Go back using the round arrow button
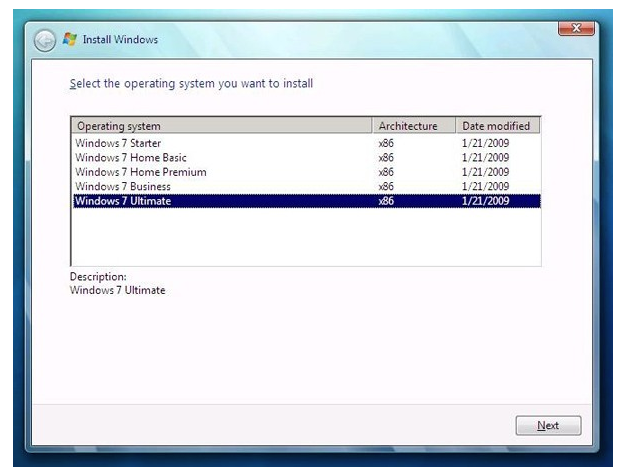 (x=45, y=41)
